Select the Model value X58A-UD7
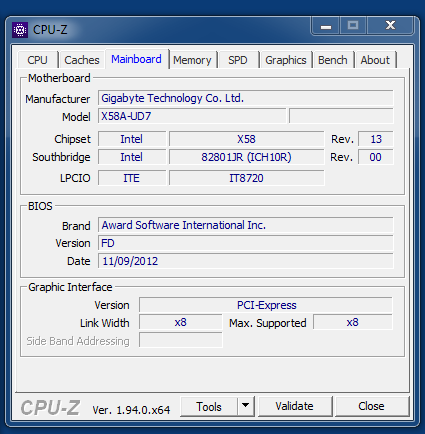Image resolution: width=425 pixels, height=434 pixels. (x=192, y=116)
